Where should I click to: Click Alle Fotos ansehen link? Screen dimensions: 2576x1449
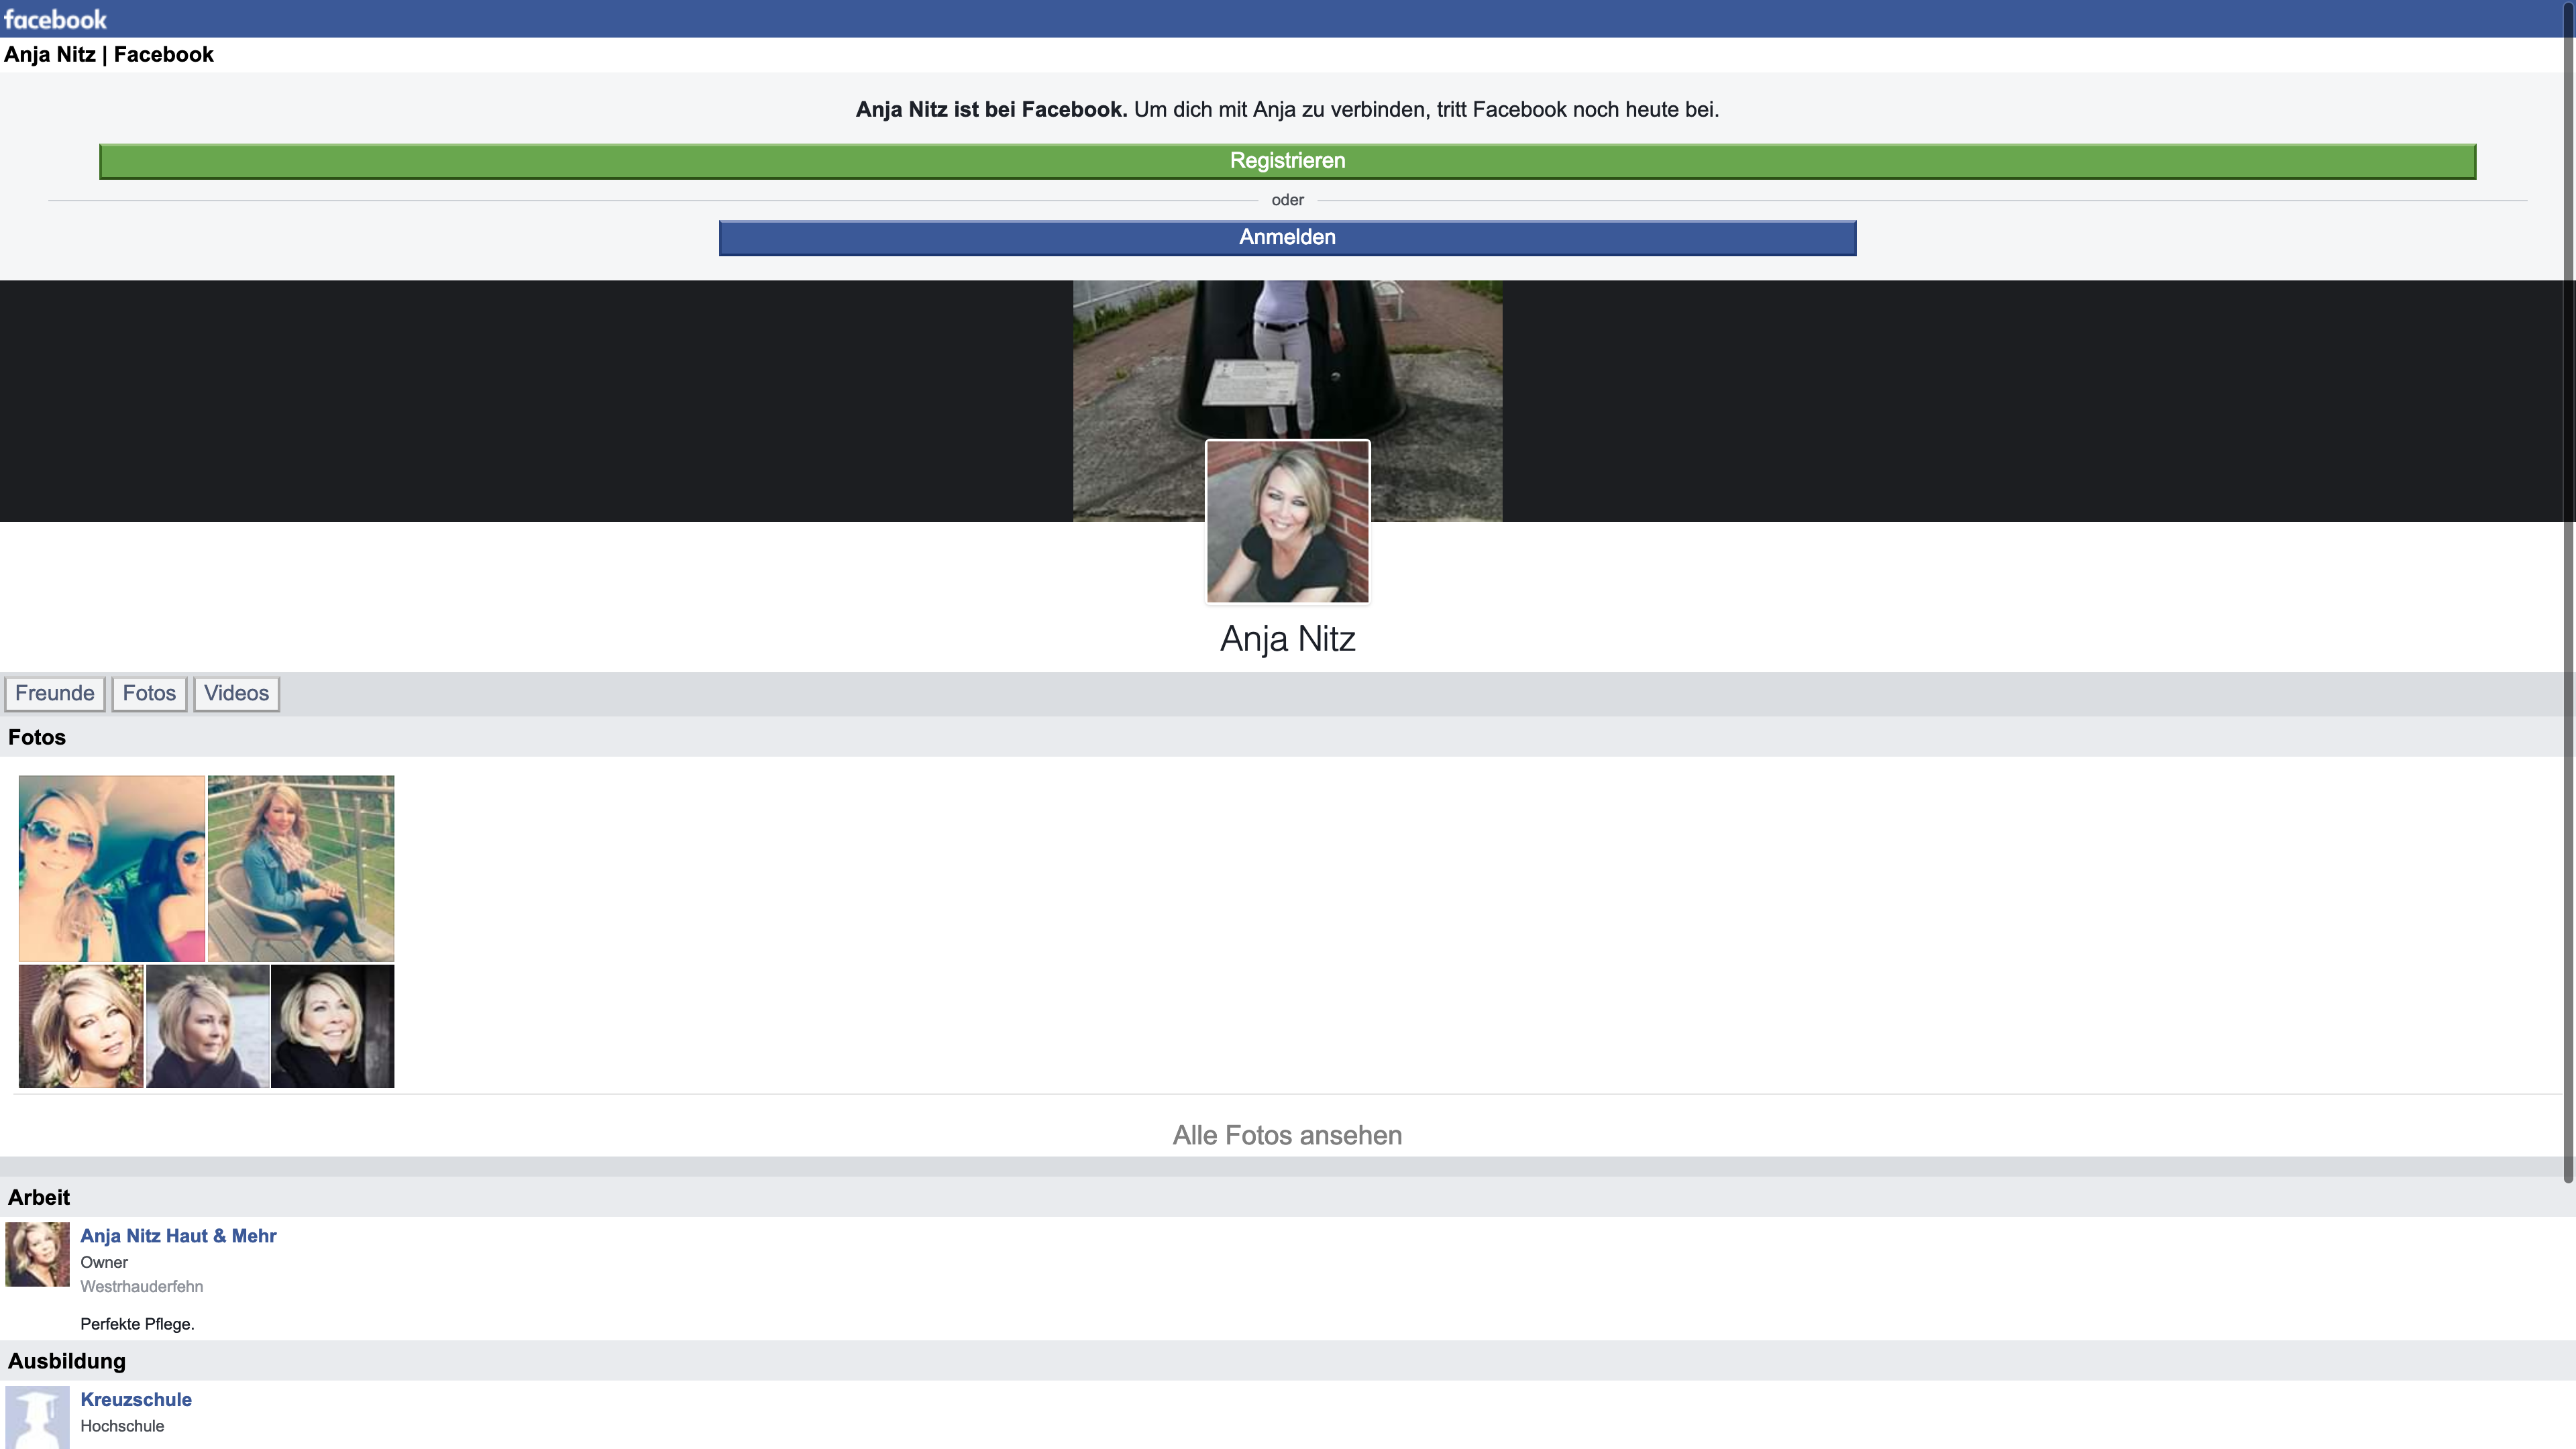[x=1287, y=1136]
